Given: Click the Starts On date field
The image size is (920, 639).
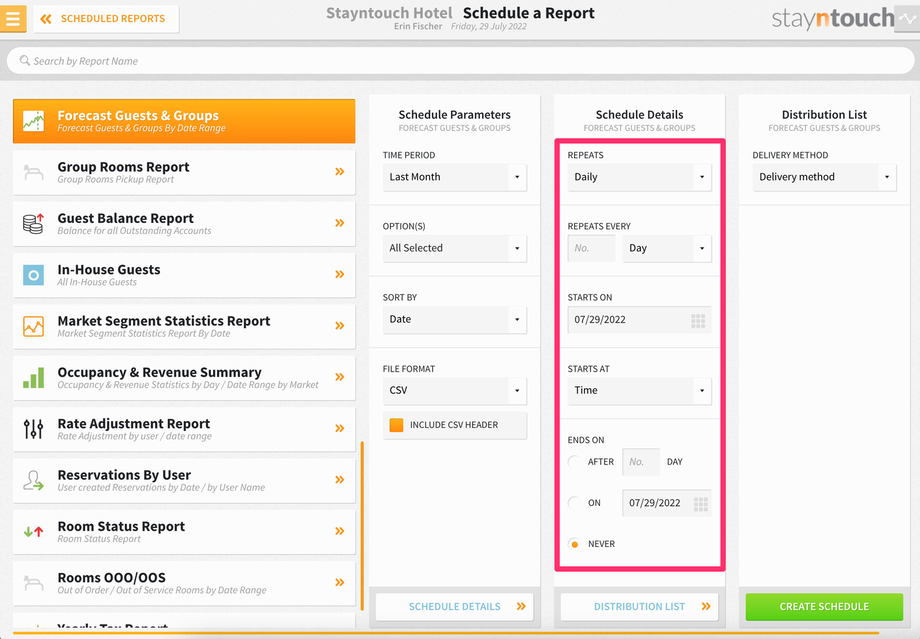Looking at the screenshot, I should [640, 320].
